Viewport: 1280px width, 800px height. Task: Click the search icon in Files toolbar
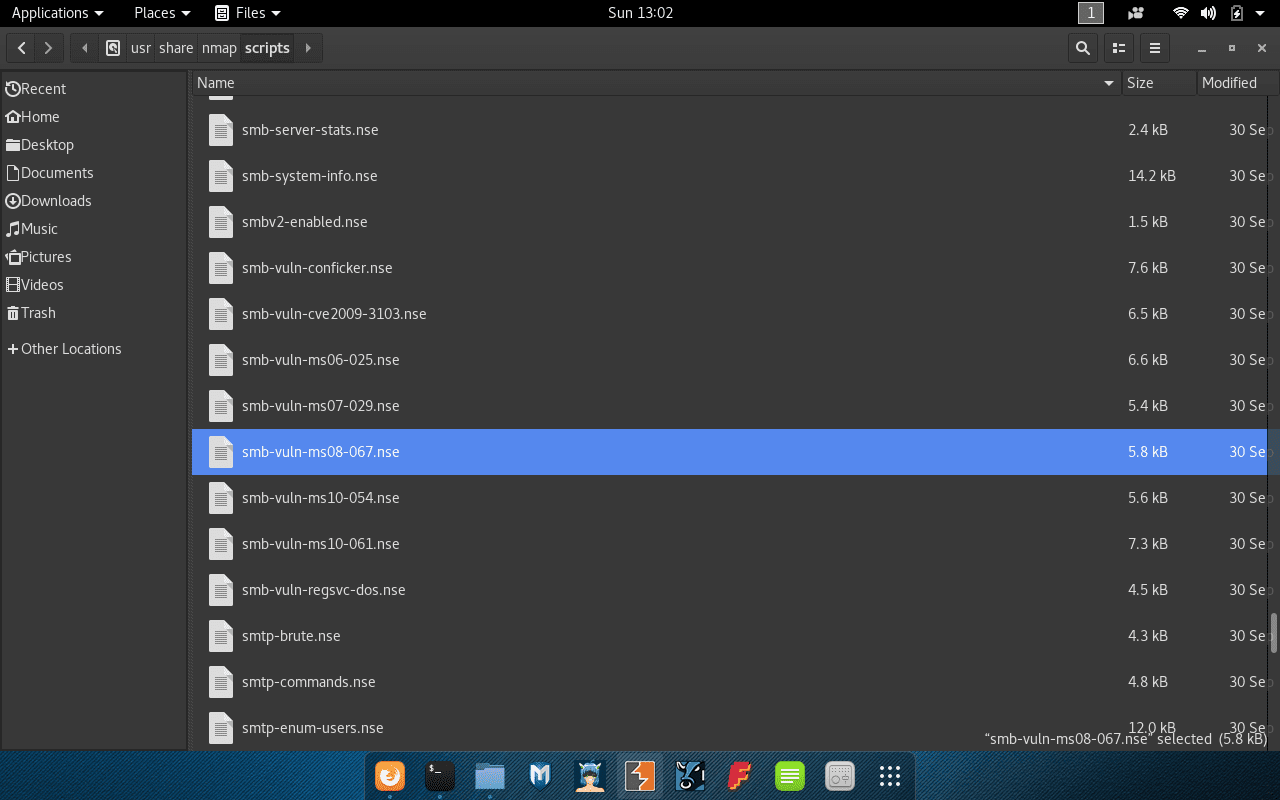click(x=1082, y=48)
